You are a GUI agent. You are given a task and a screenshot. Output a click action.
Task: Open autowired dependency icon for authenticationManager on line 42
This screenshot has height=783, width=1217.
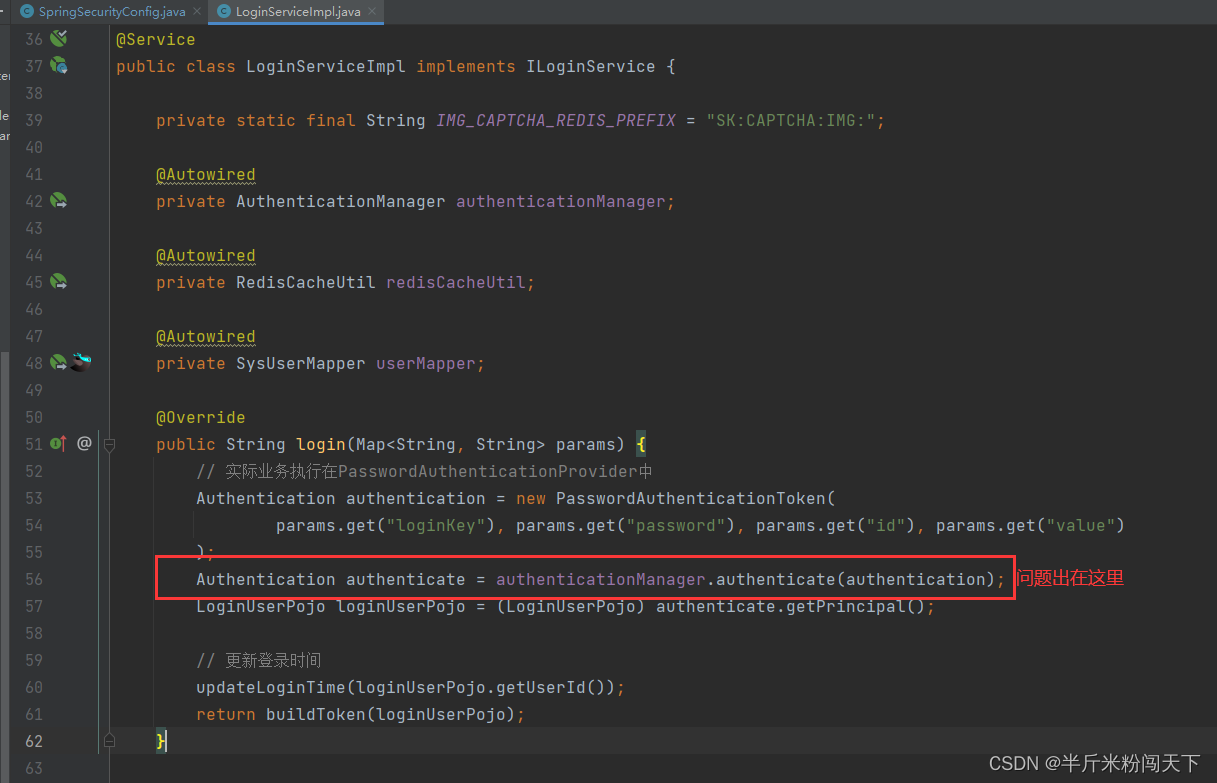59,201
